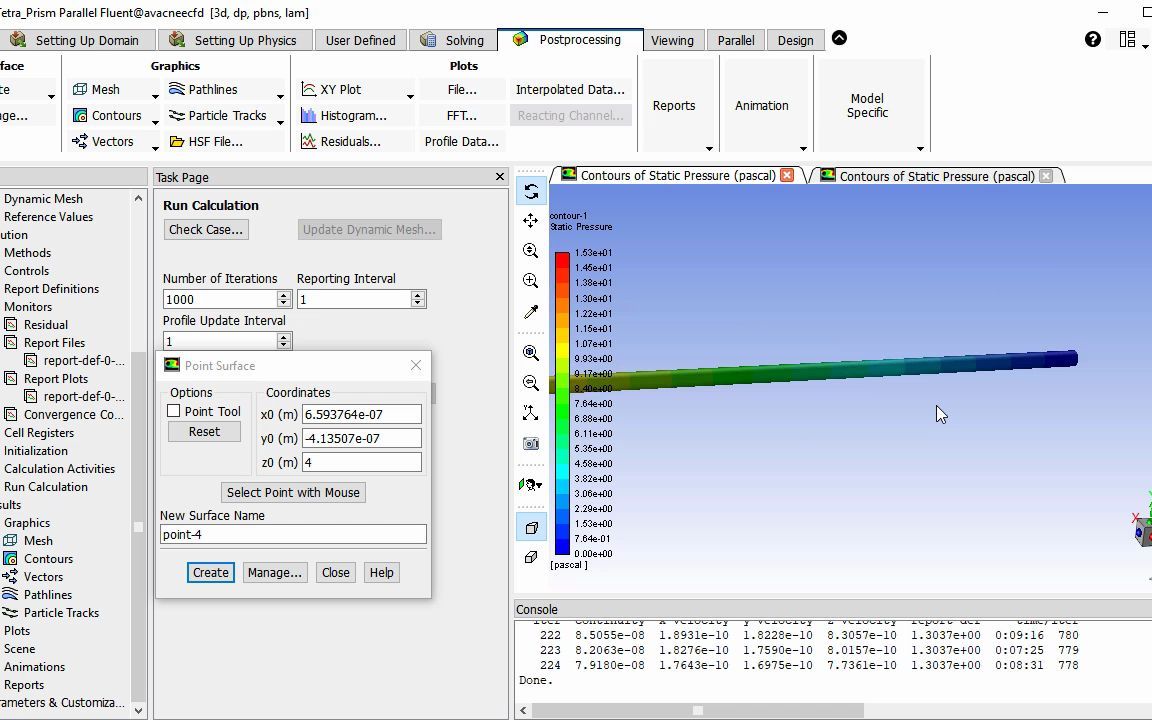
Task: Expand the Contours dropdown arrow
Action: [156, 122]
